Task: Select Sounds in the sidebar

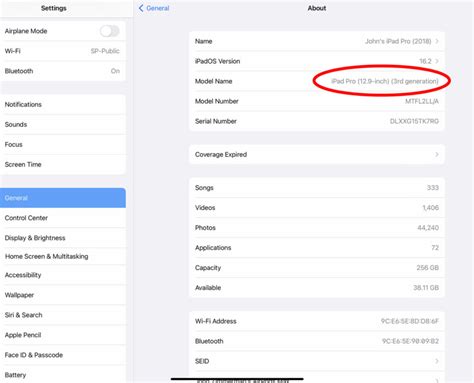Action: tap(63, 124)
